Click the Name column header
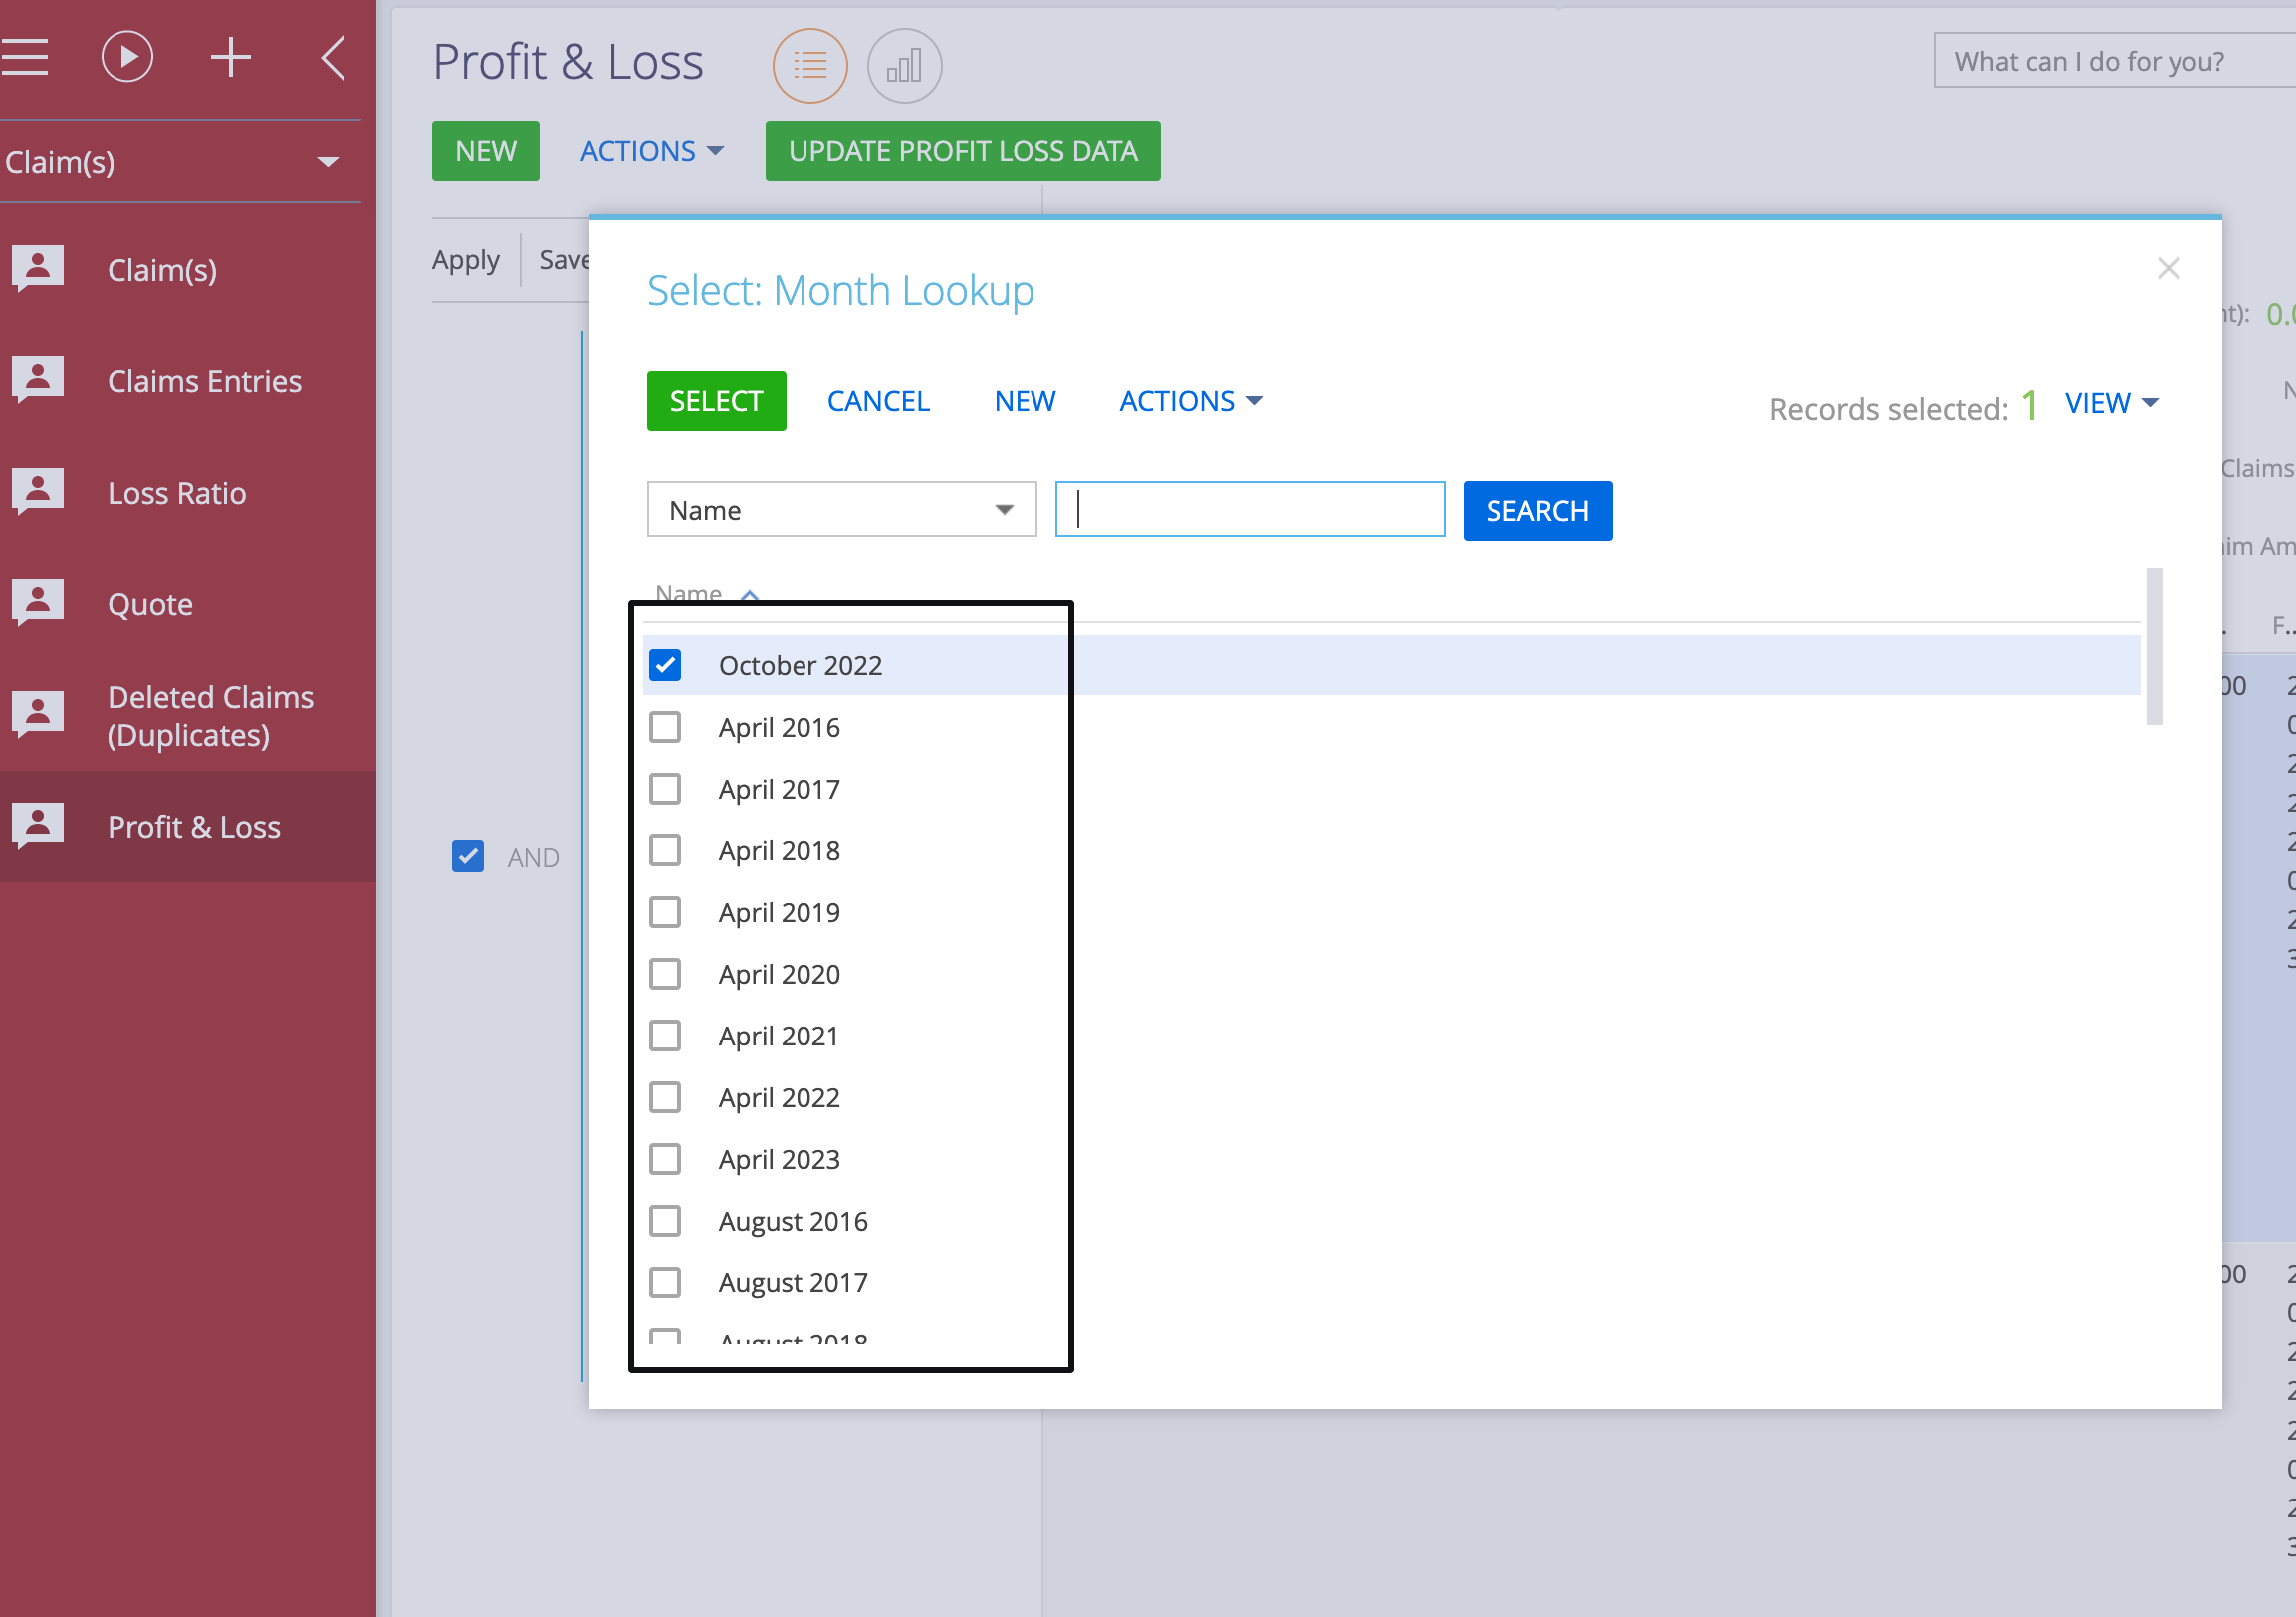 688,594
